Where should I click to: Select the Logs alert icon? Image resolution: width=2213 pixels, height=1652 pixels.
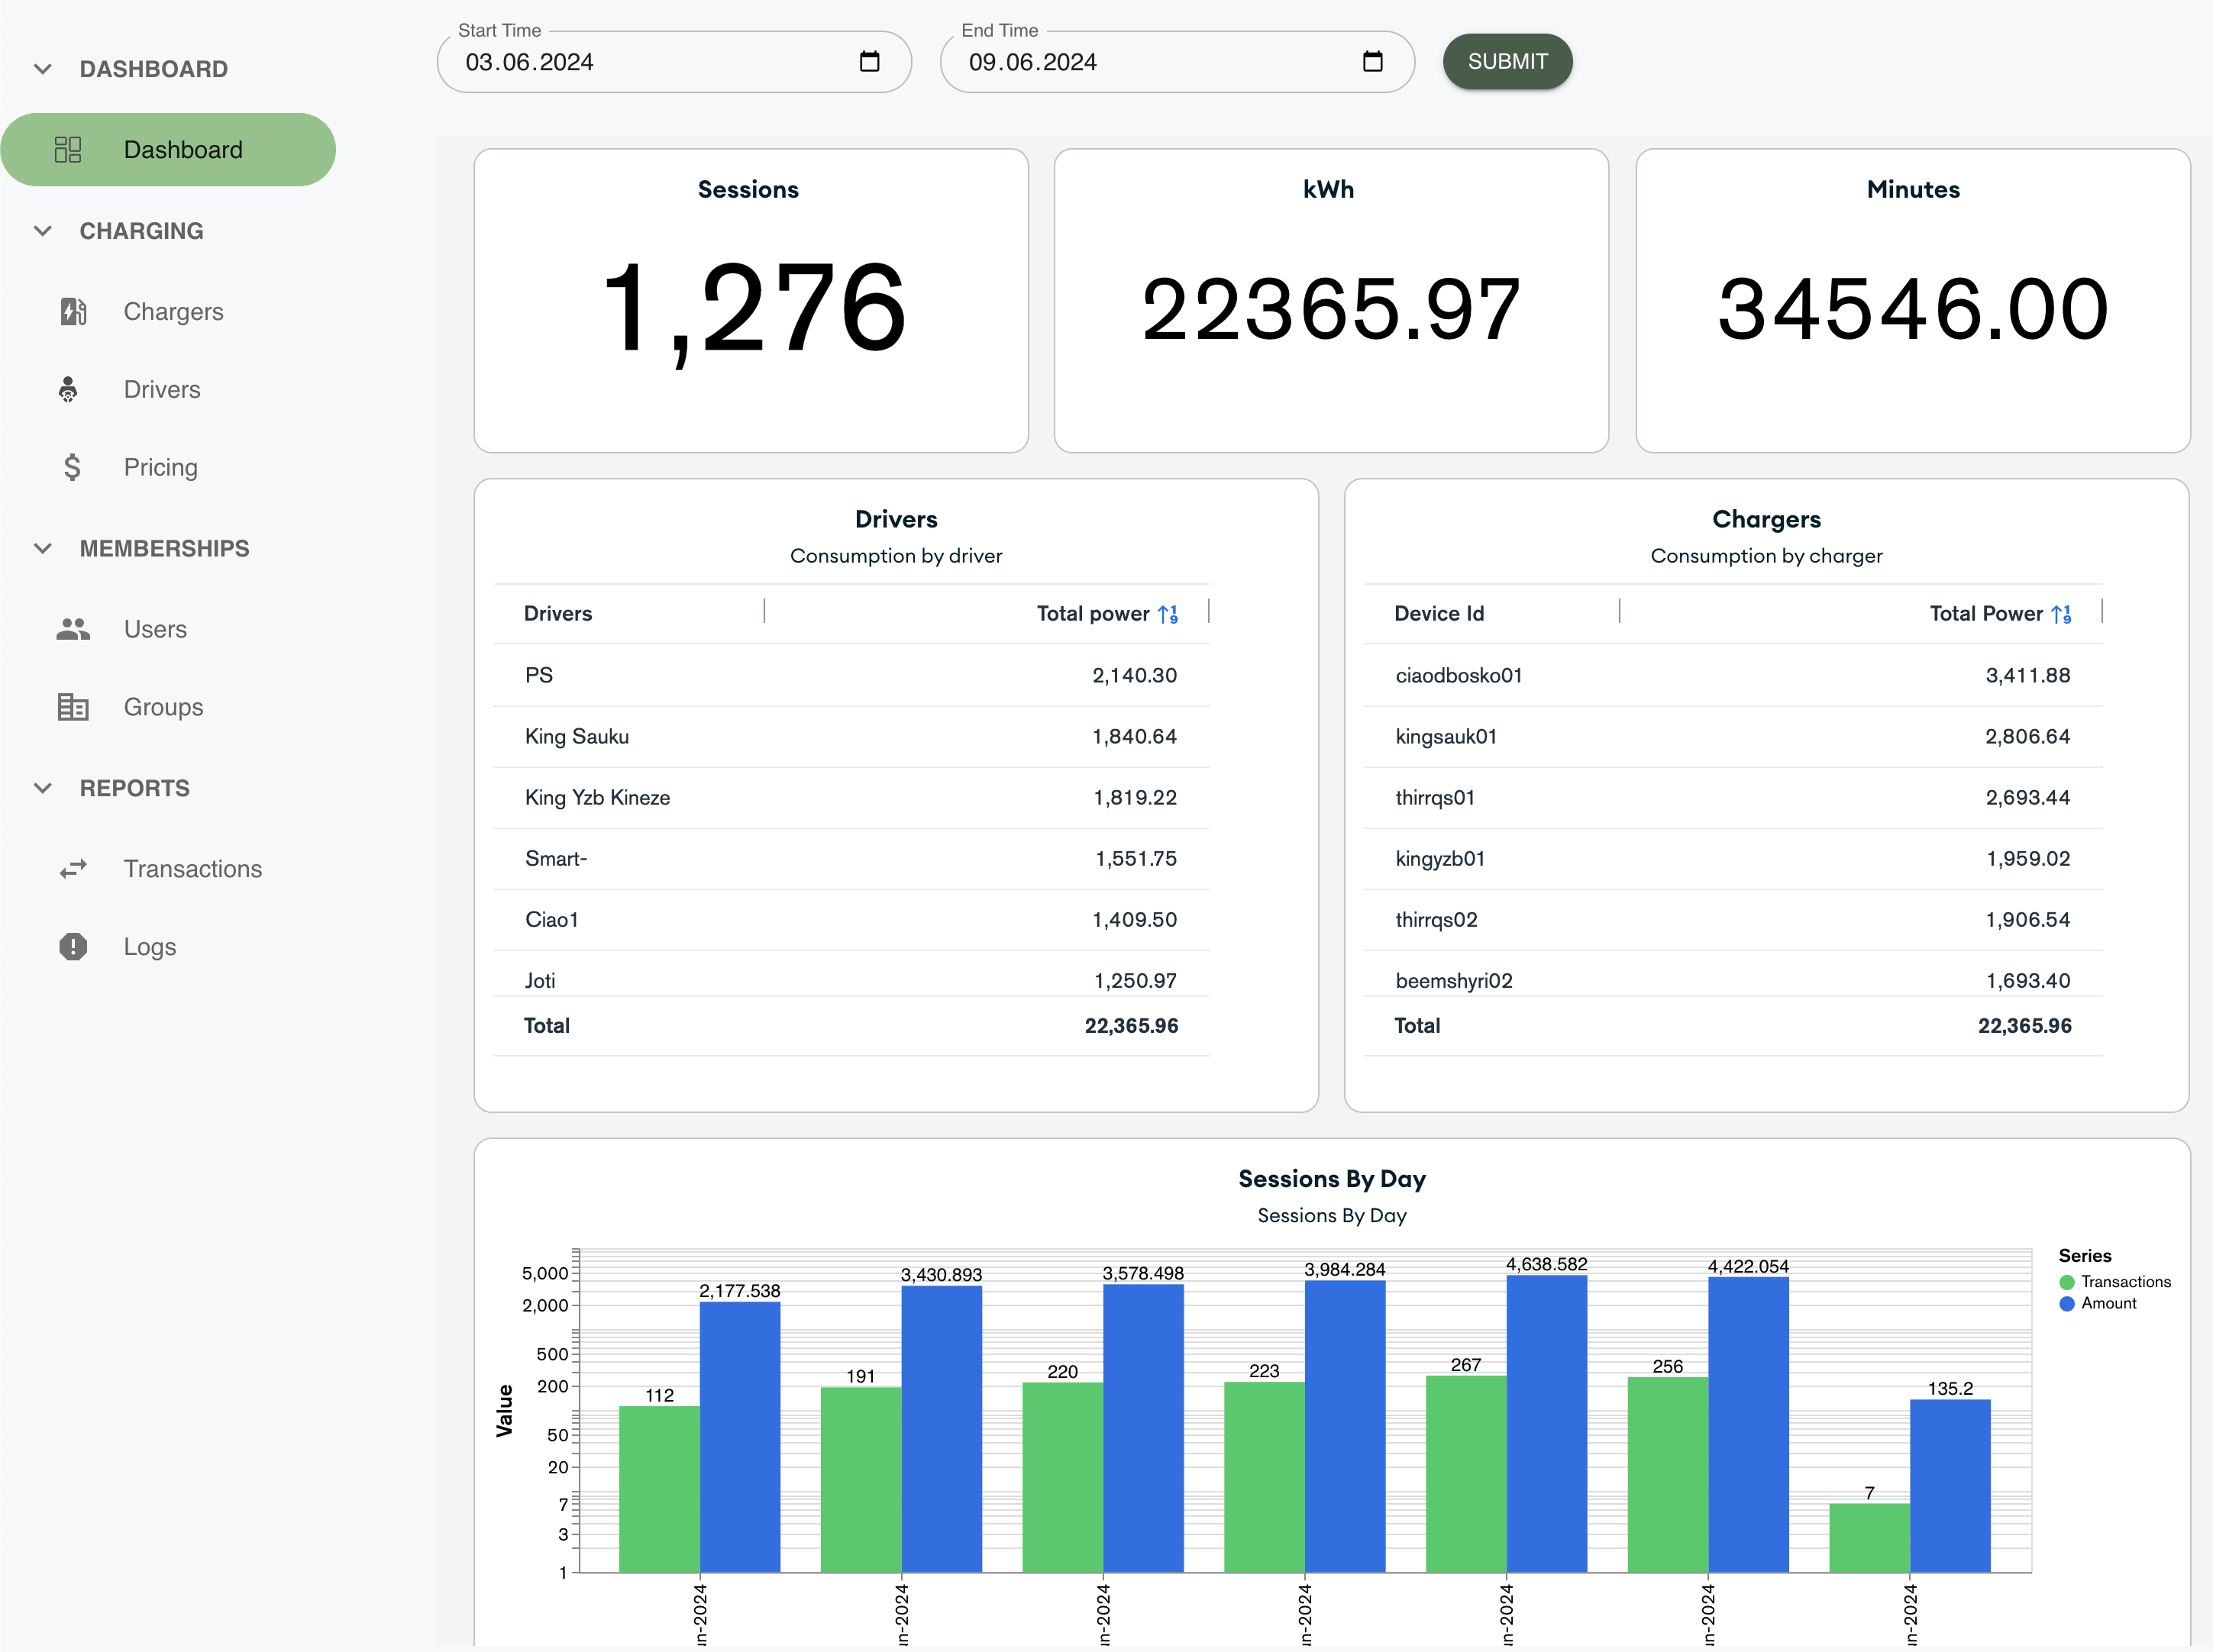(73, 946)
